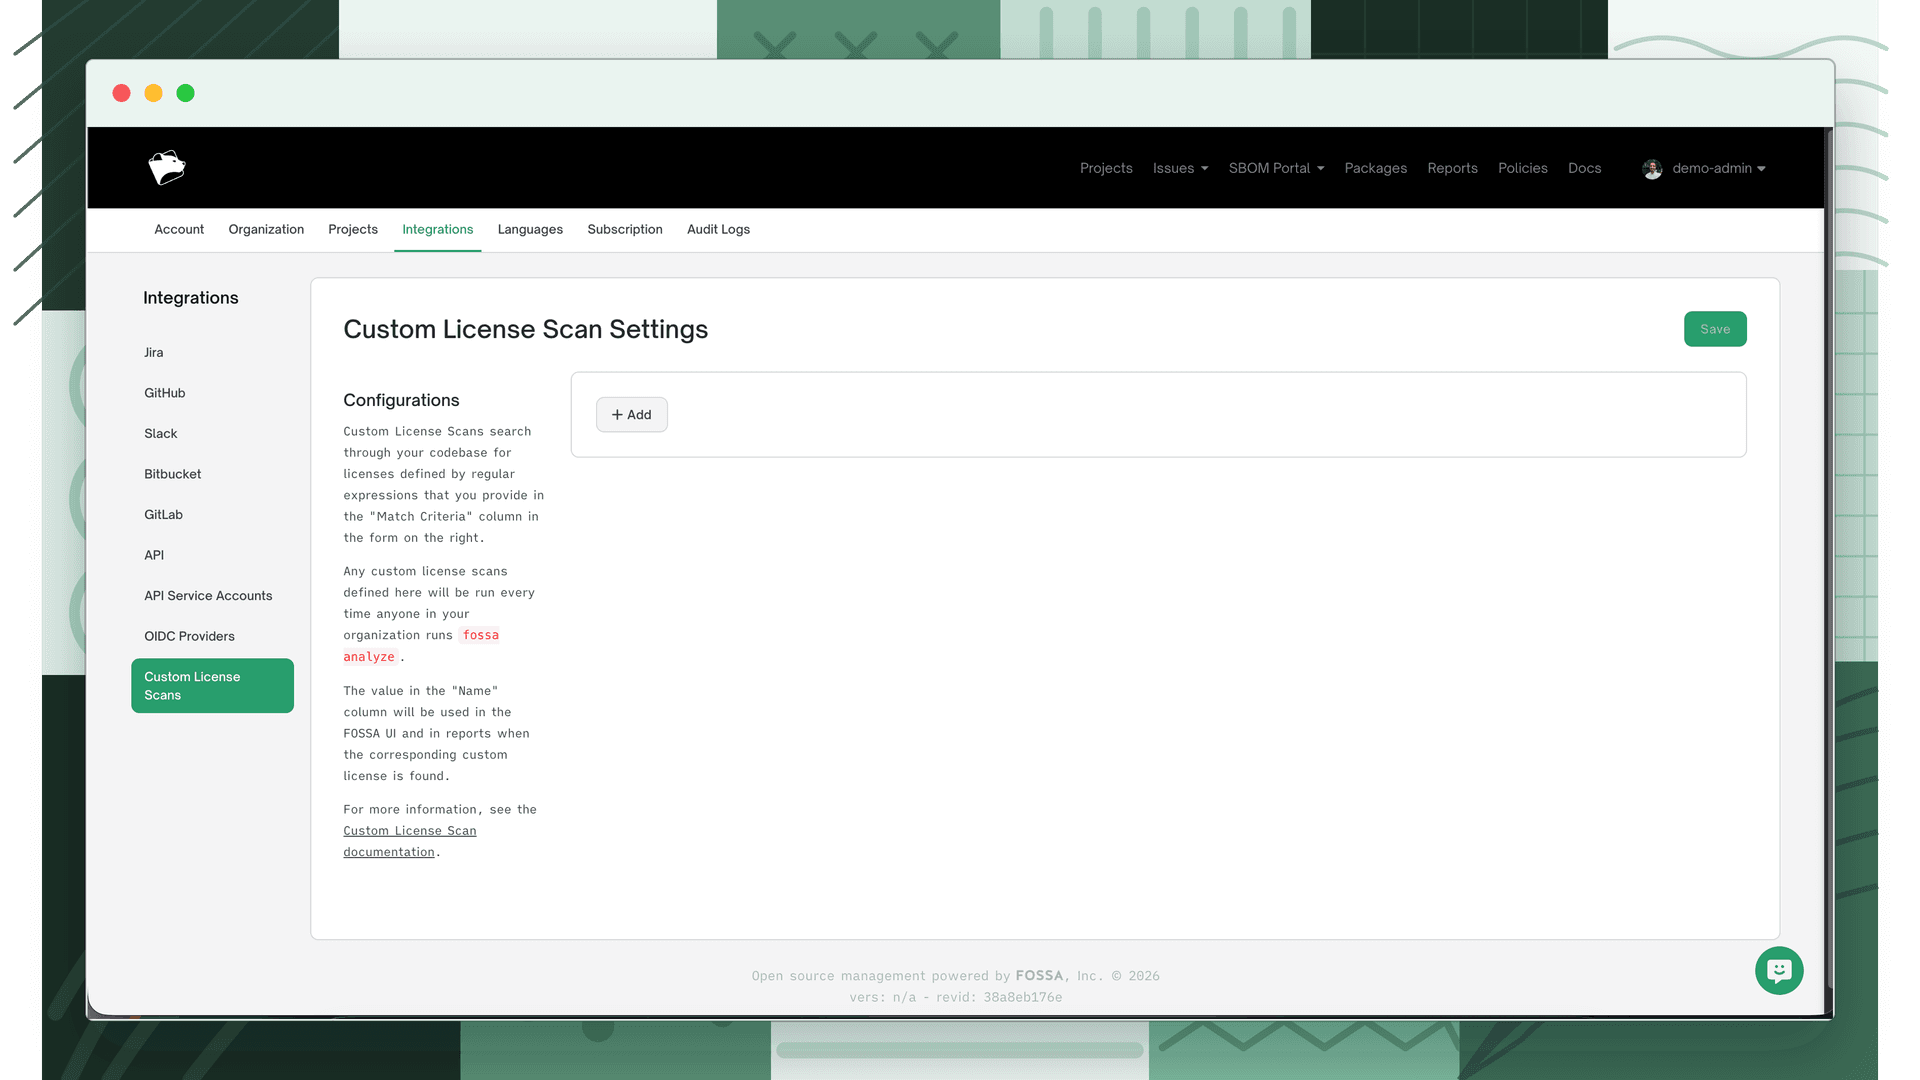Viewport: 1920px width, 1080px height.
Task: Click the green maximize window dot
Action: tap(186, 93)
